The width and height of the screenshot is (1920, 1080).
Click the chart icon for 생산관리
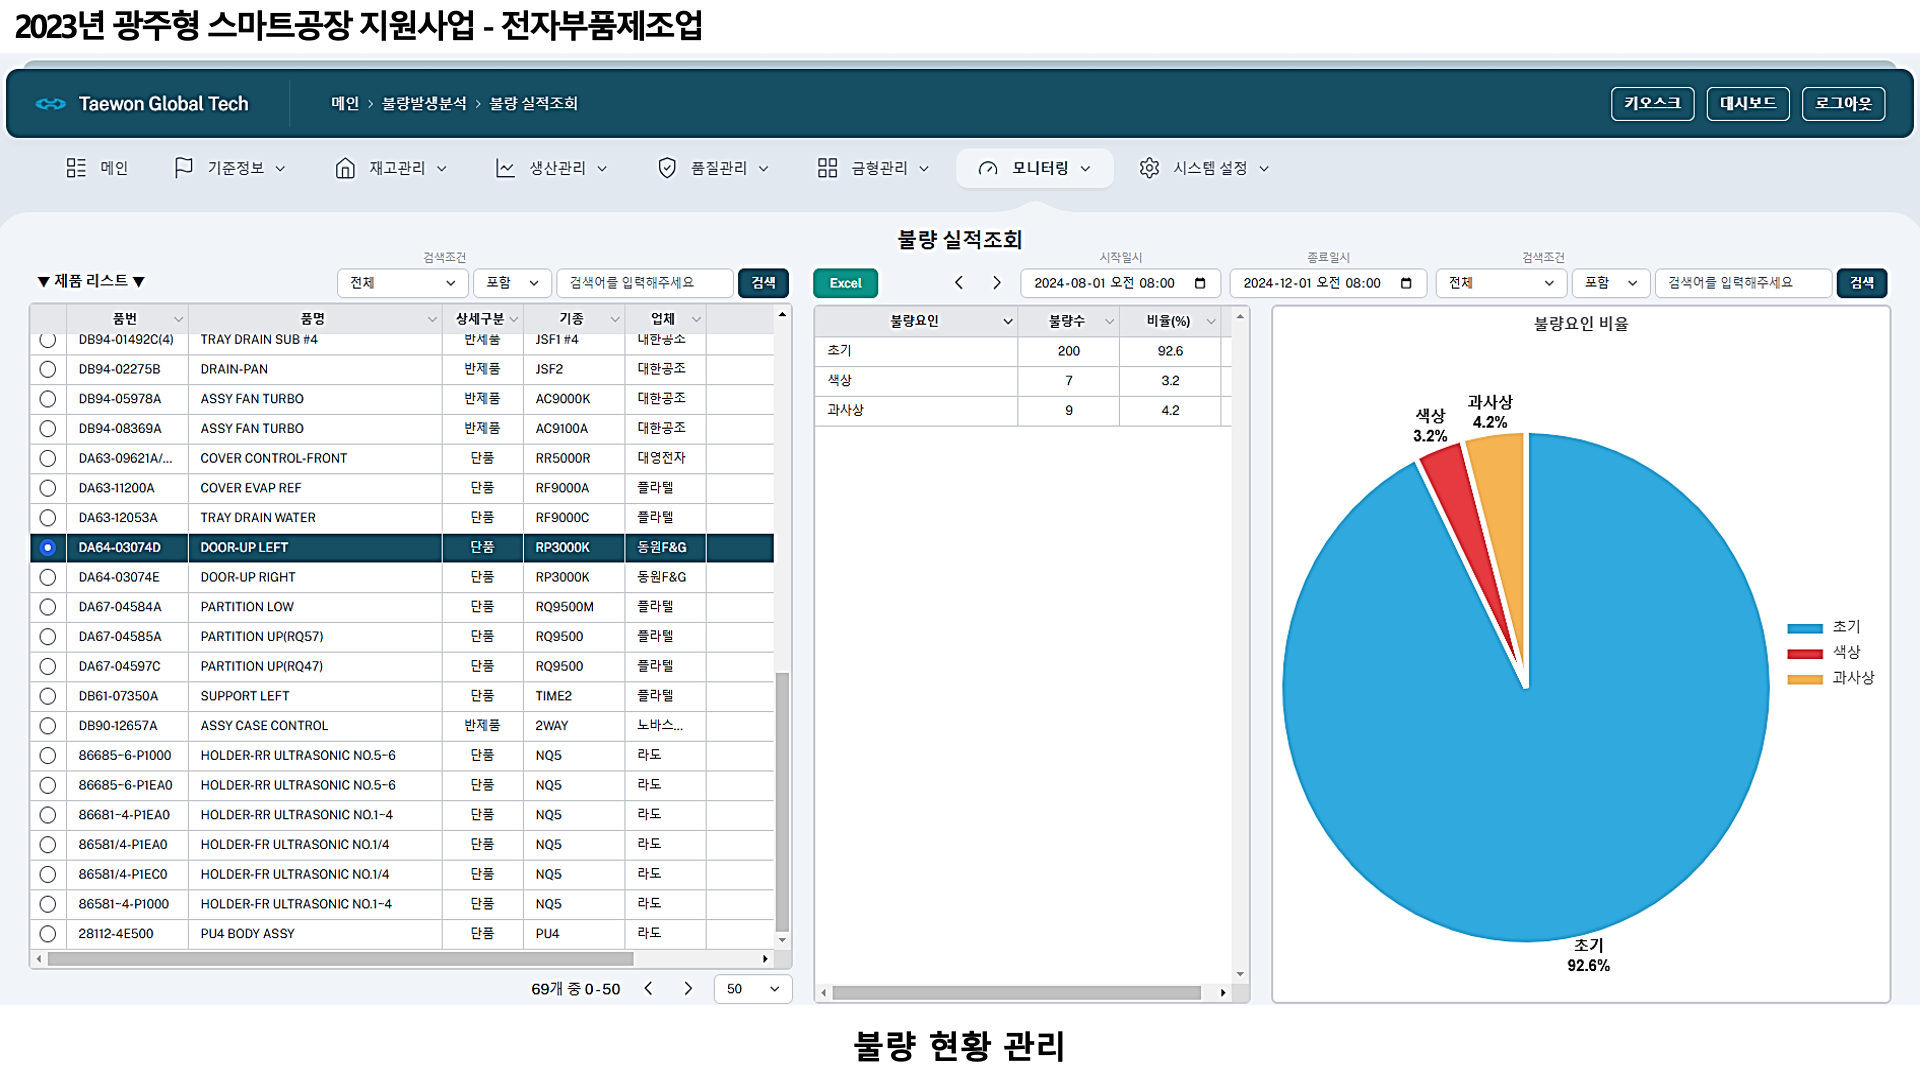[505, 168]
